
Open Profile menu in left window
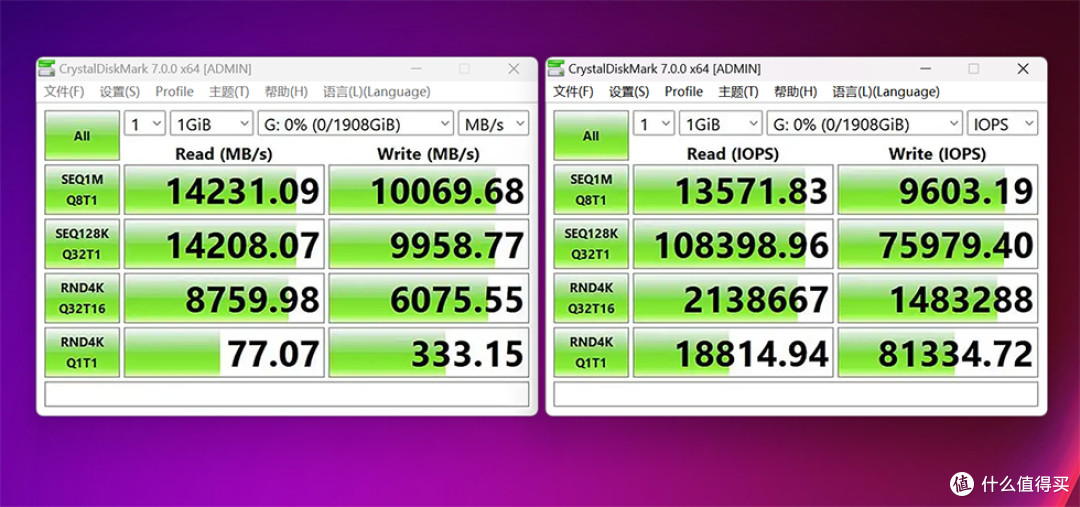(174, 92)
